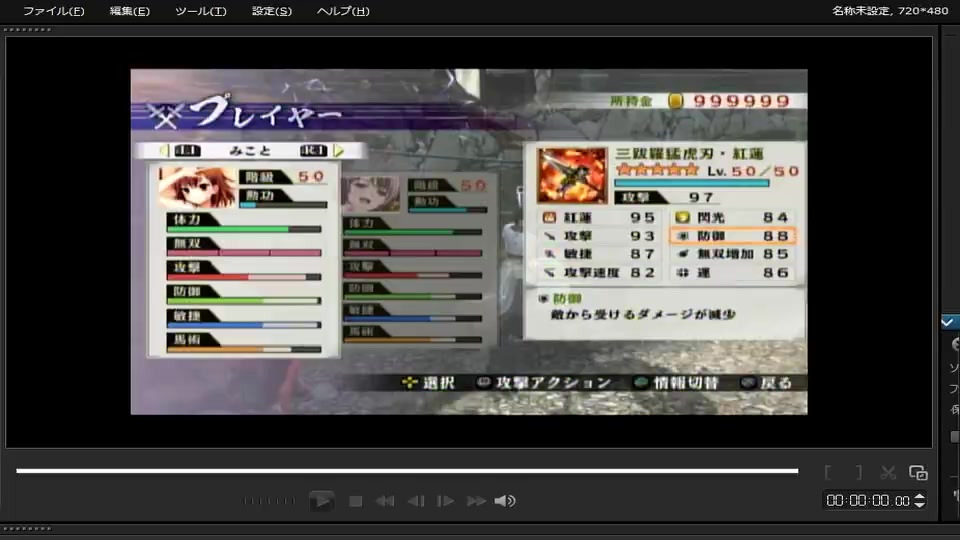Play the preview video
960x540 pixels.
[x=321, y=501]
